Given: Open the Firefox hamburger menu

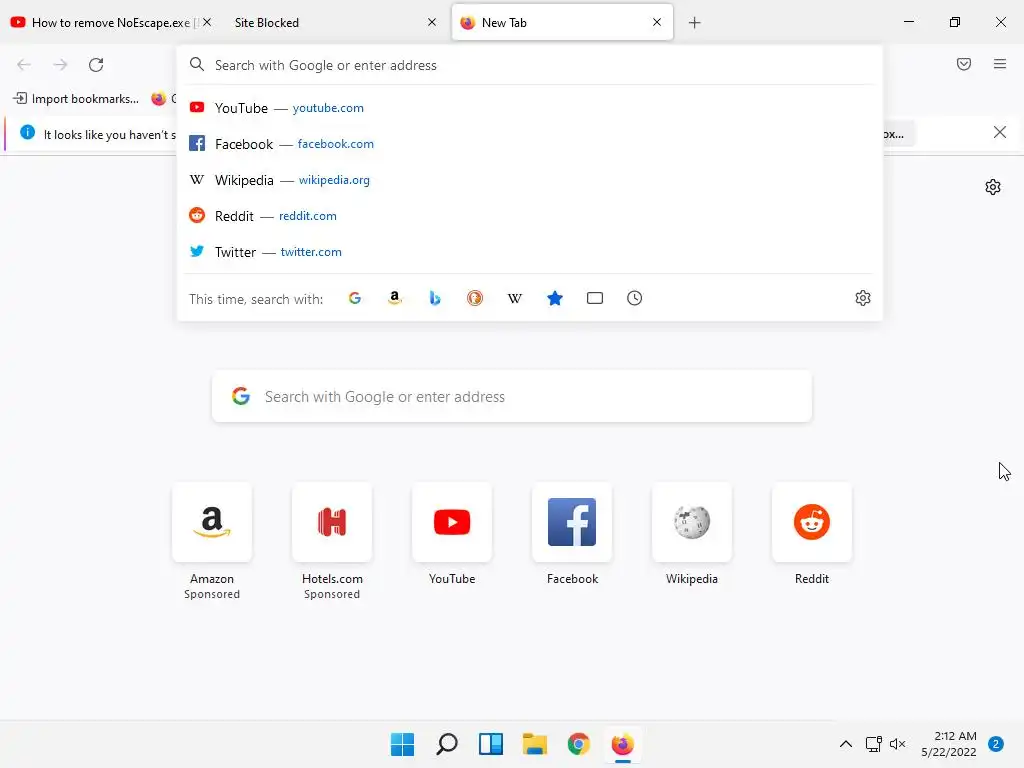Looking at the screenshot, I should click(x=1000, y=64).
